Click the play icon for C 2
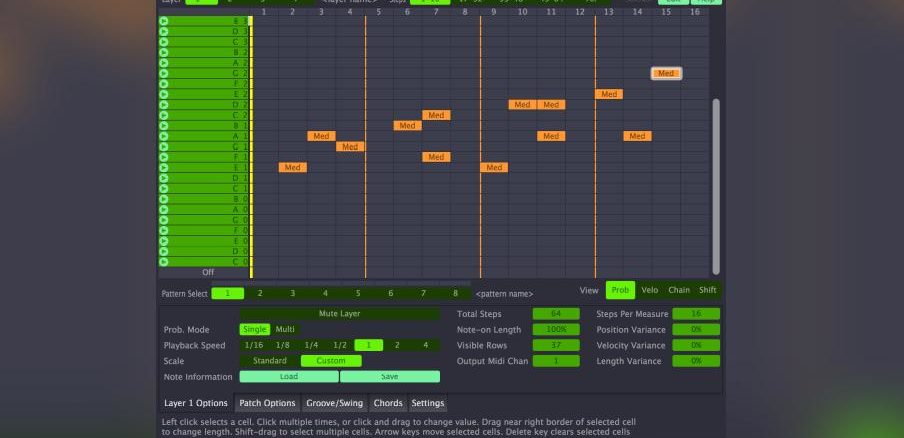The image size is (904, 438). [x=164, y=115]
